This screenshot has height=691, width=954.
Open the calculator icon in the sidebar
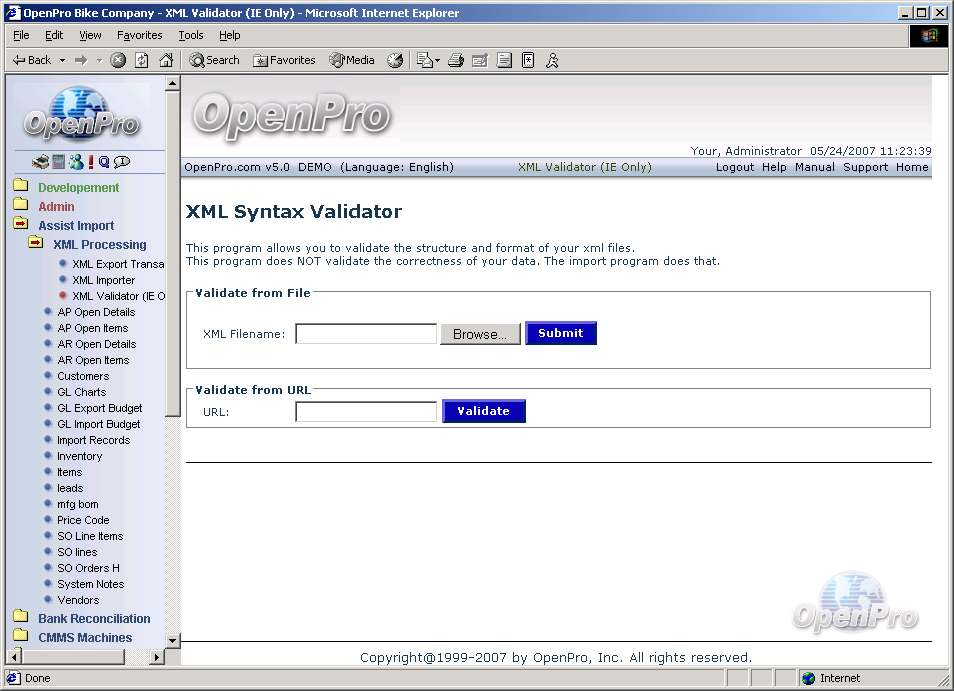pos(58,162)
